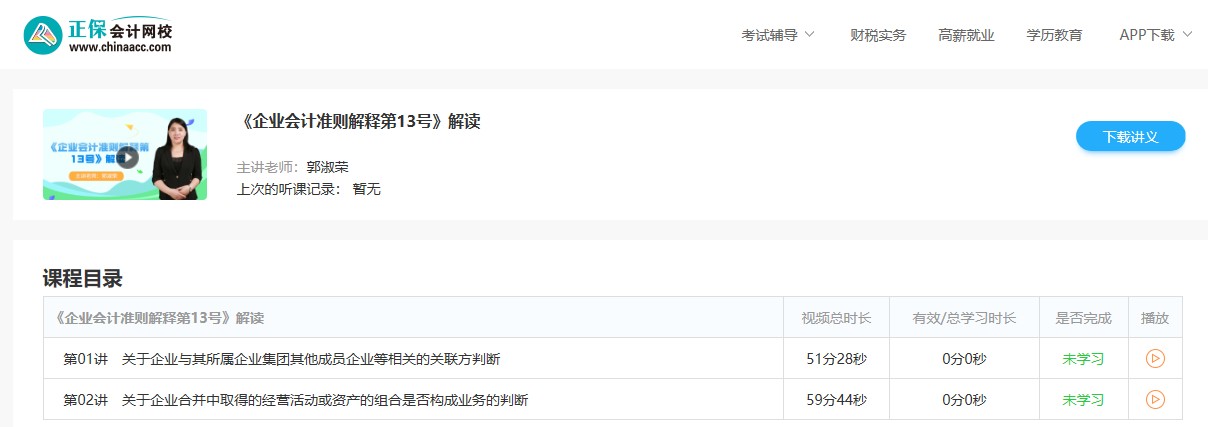Go to 高薪就业 page
The width and height of the screenshot is (1208, 427).
click(x=966, y=35)
